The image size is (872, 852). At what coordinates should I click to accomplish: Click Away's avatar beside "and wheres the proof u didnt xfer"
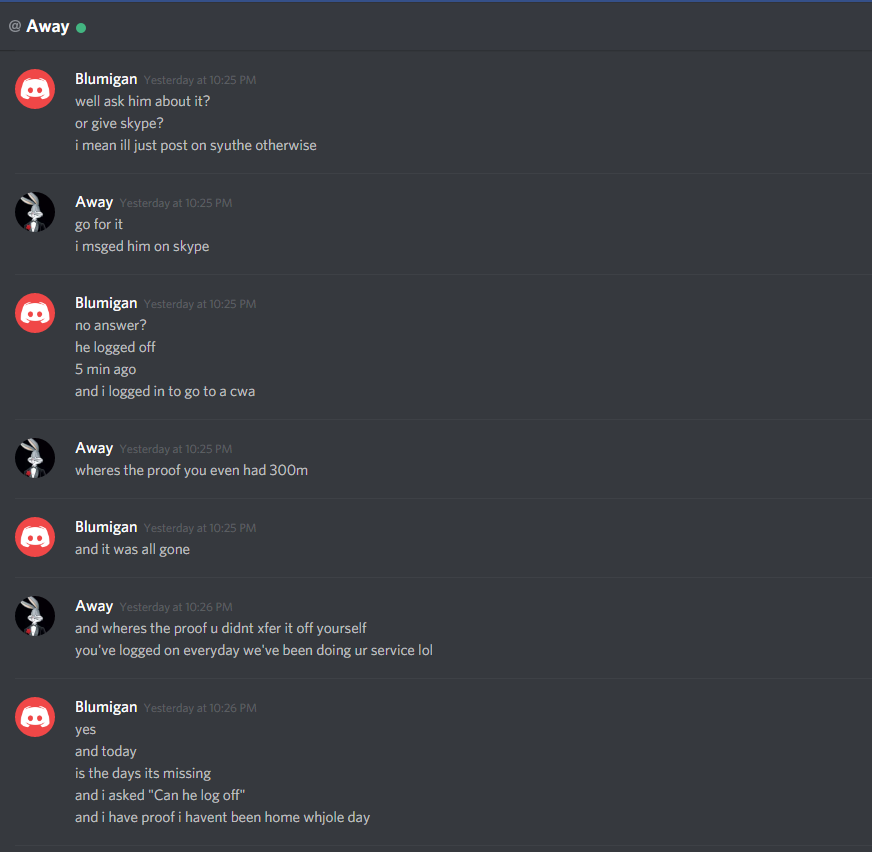(35, 616)
